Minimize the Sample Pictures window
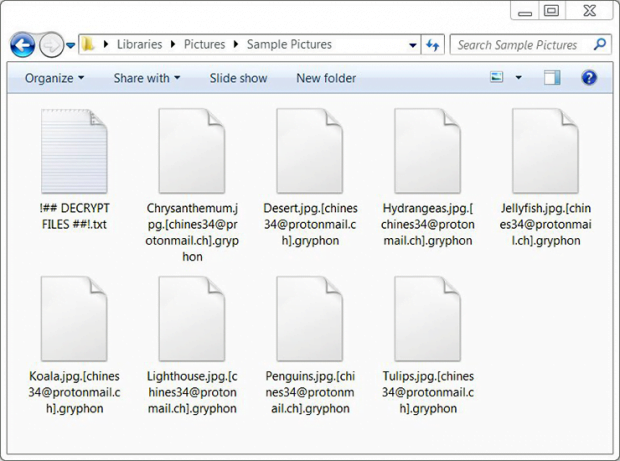 coord(525,11)
